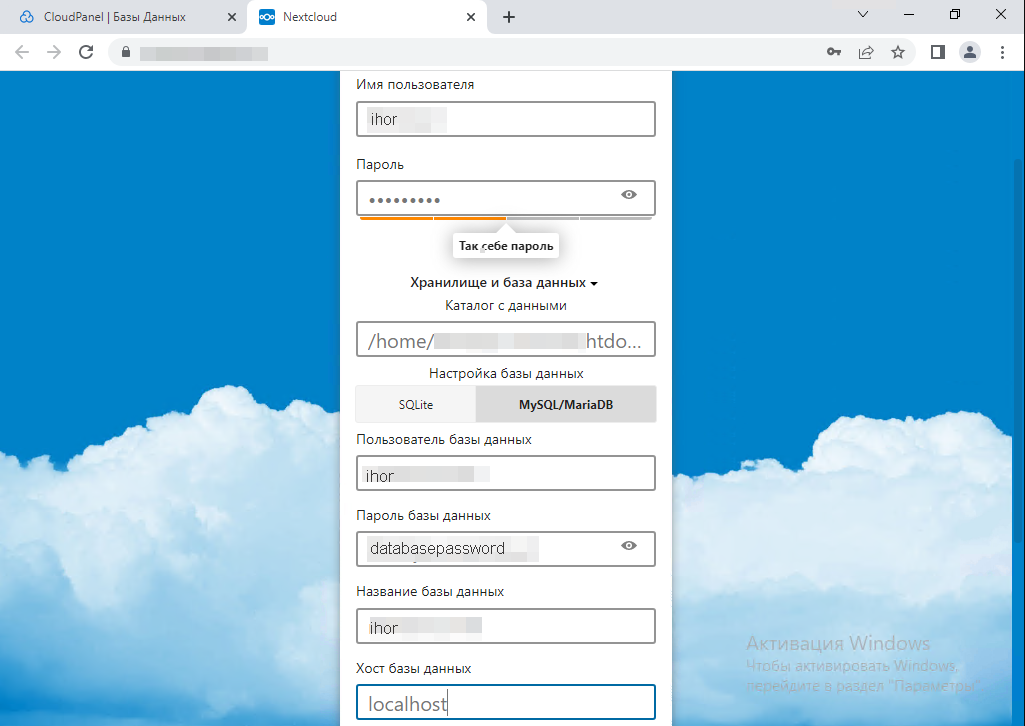Open the Chrome profile avatar
Image resolution: width=1025 pixels, height=726 pixels.
pyautogui.click(x=969, y=52)
